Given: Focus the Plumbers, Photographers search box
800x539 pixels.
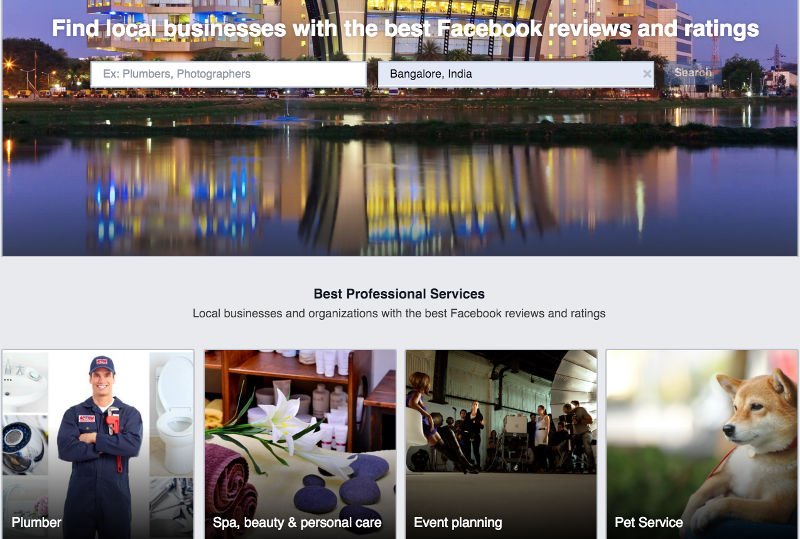Looking at the screenshot, I should click(229, 74).
